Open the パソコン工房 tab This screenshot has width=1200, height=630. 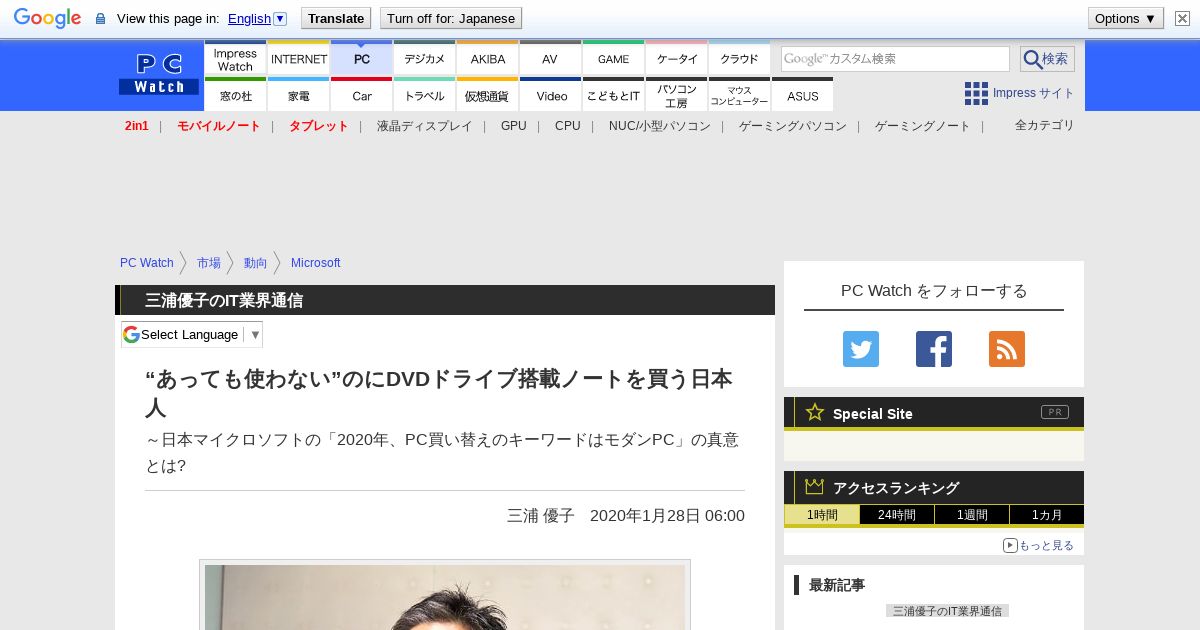(677, 95)
